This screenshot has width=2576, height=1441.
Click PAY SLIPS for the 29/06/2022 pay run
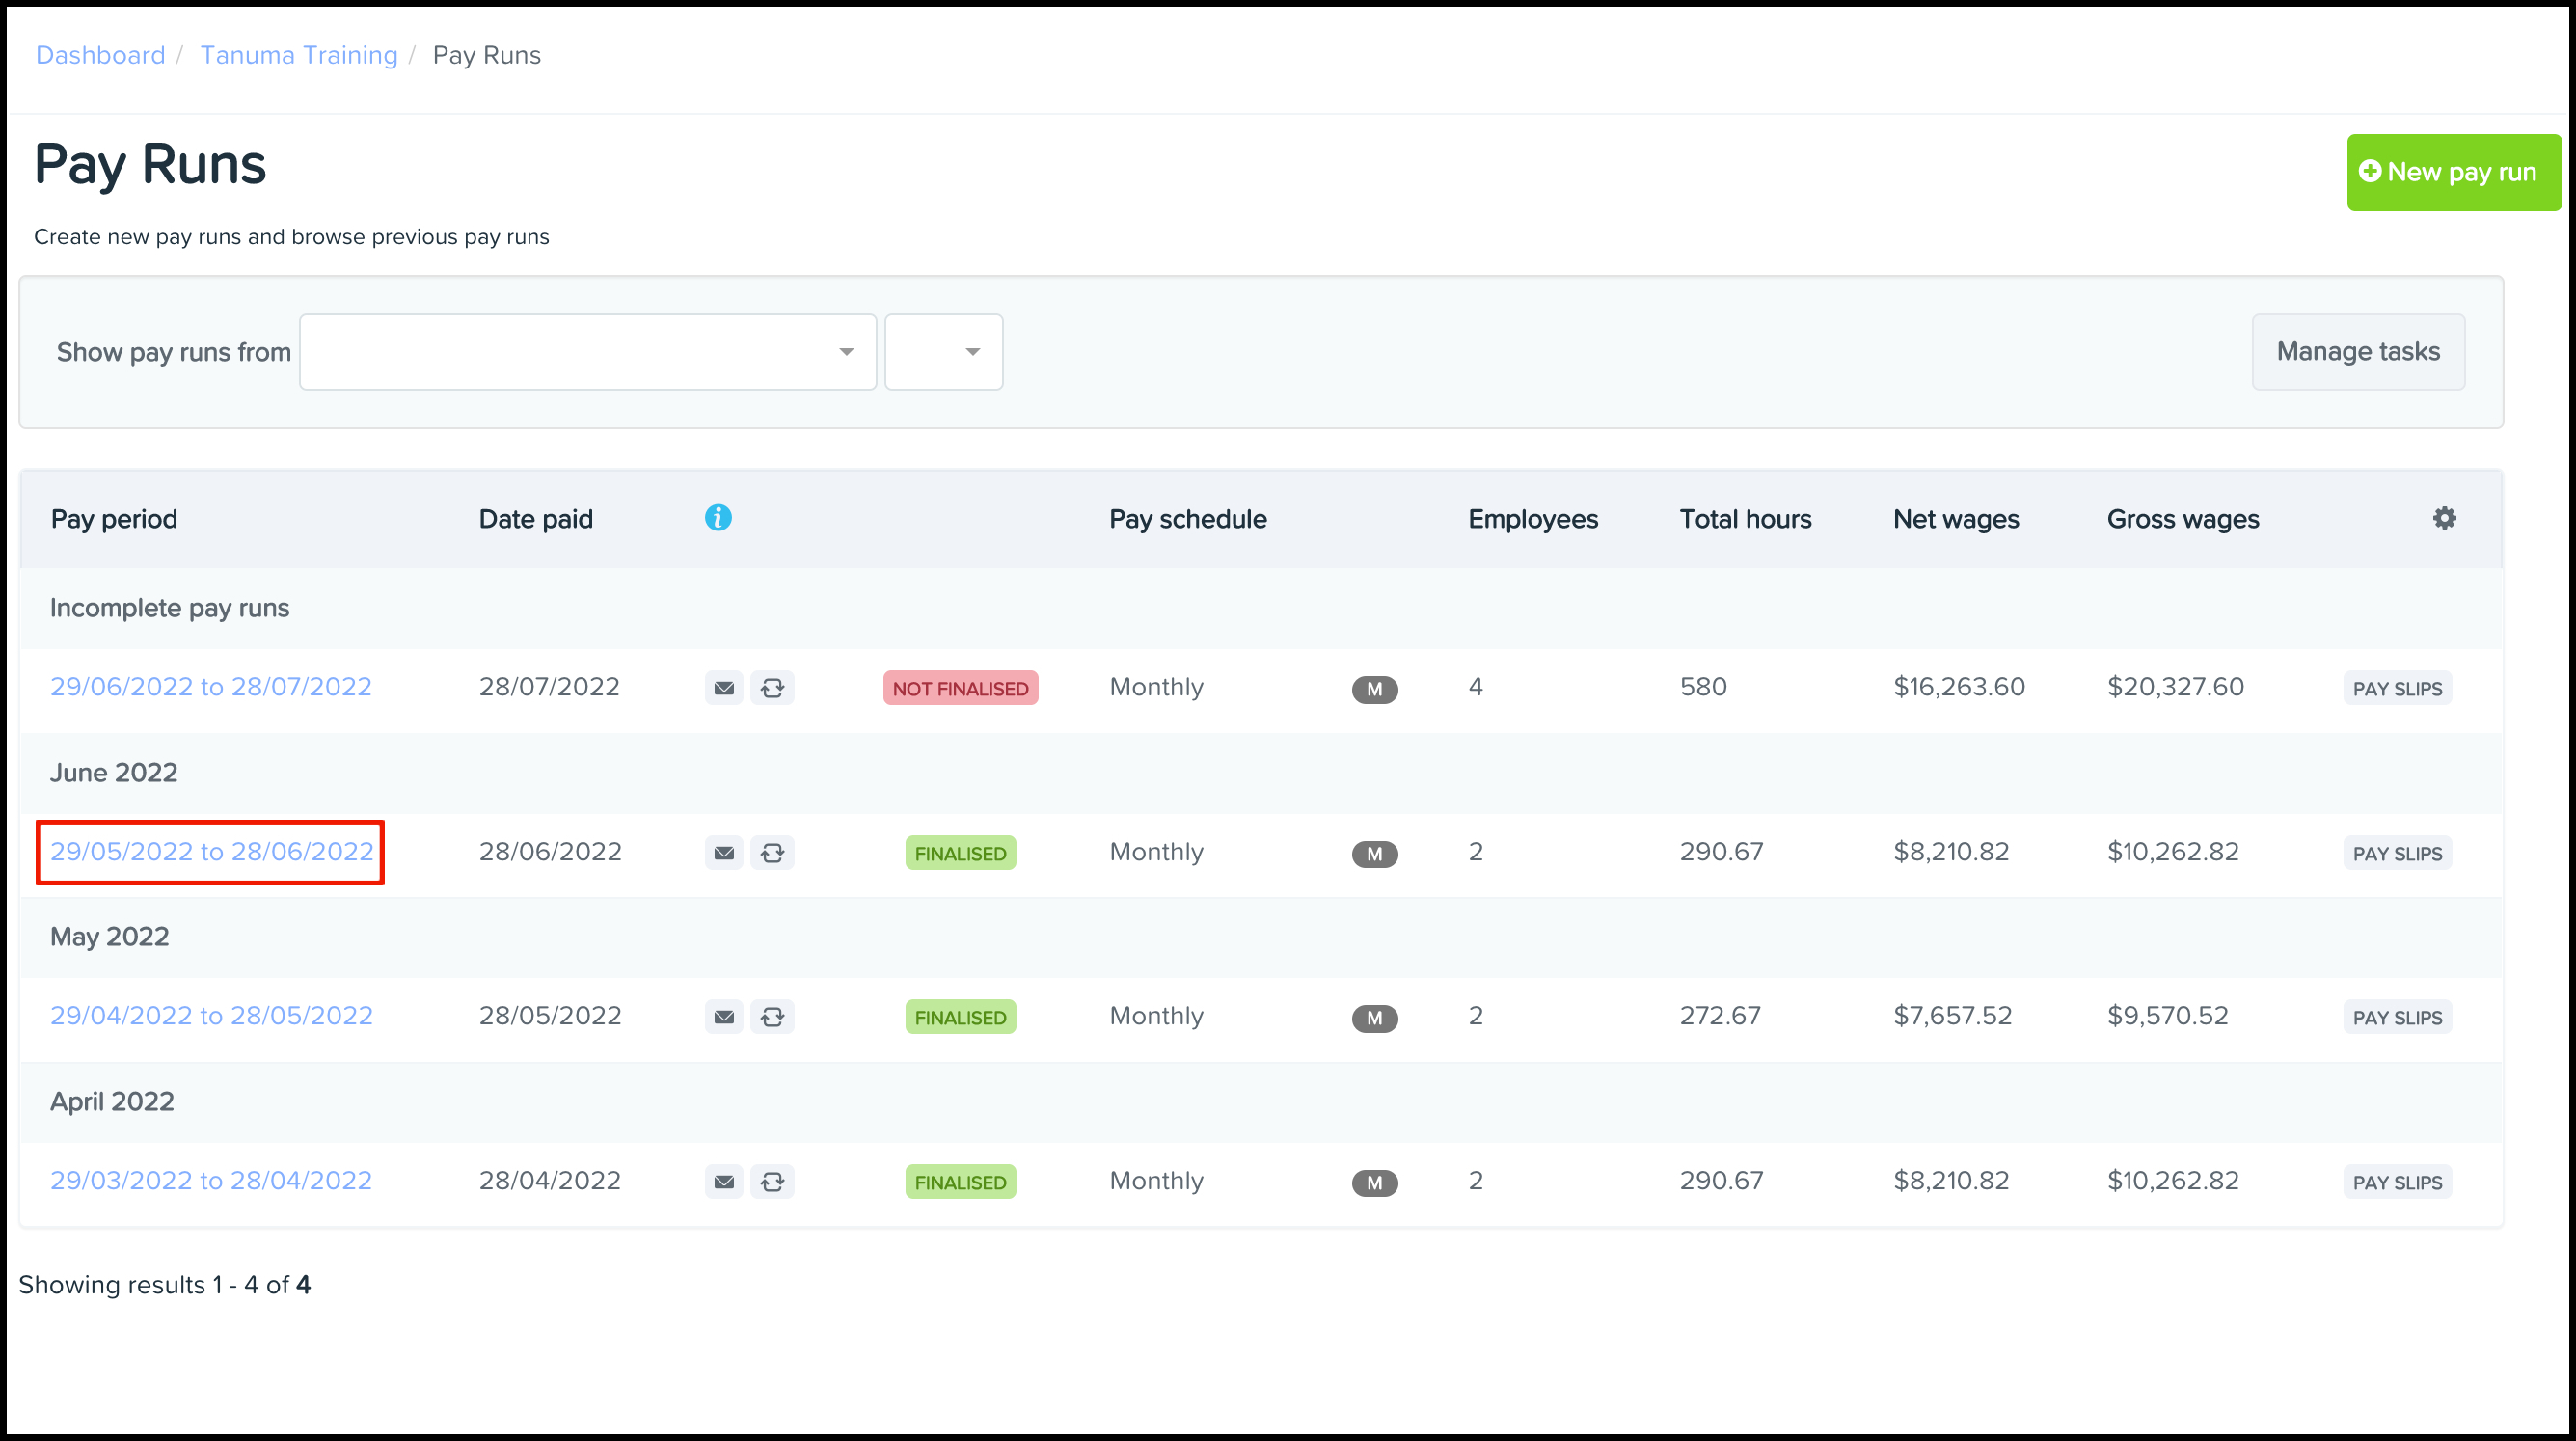pyautogui.click(x=2396, y=689)
